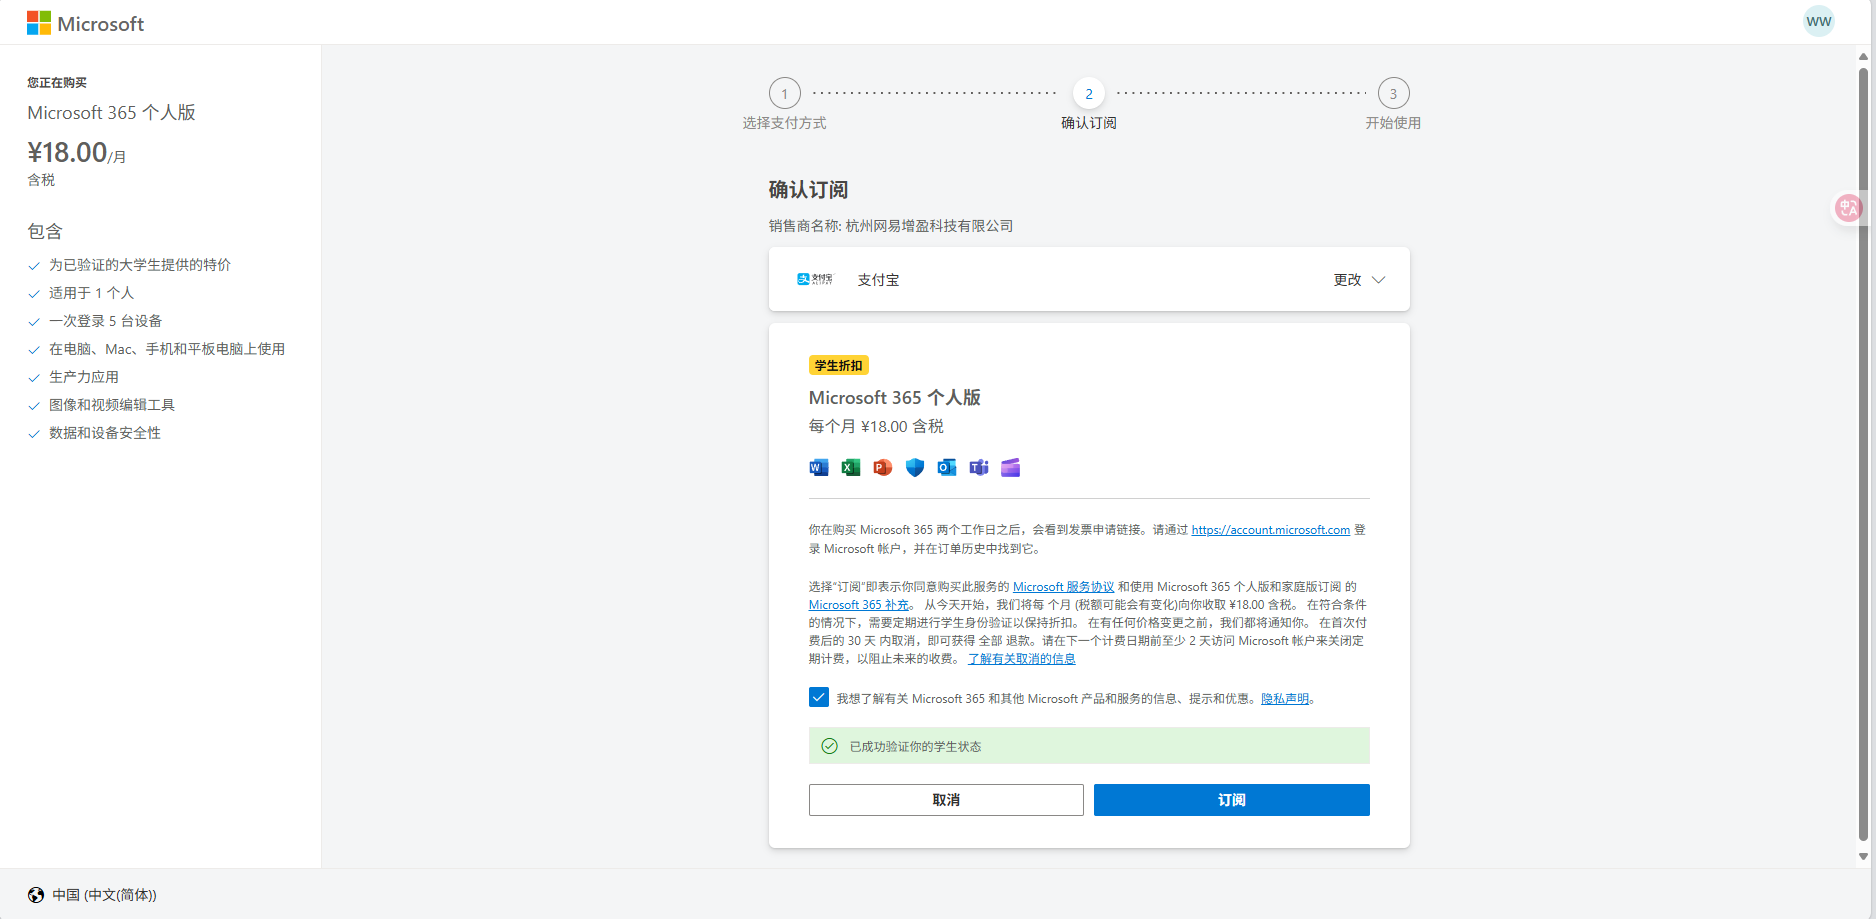1876x919 pixels.
Task: Open the Microsoft 服务协议 link
Action: 1063,587
